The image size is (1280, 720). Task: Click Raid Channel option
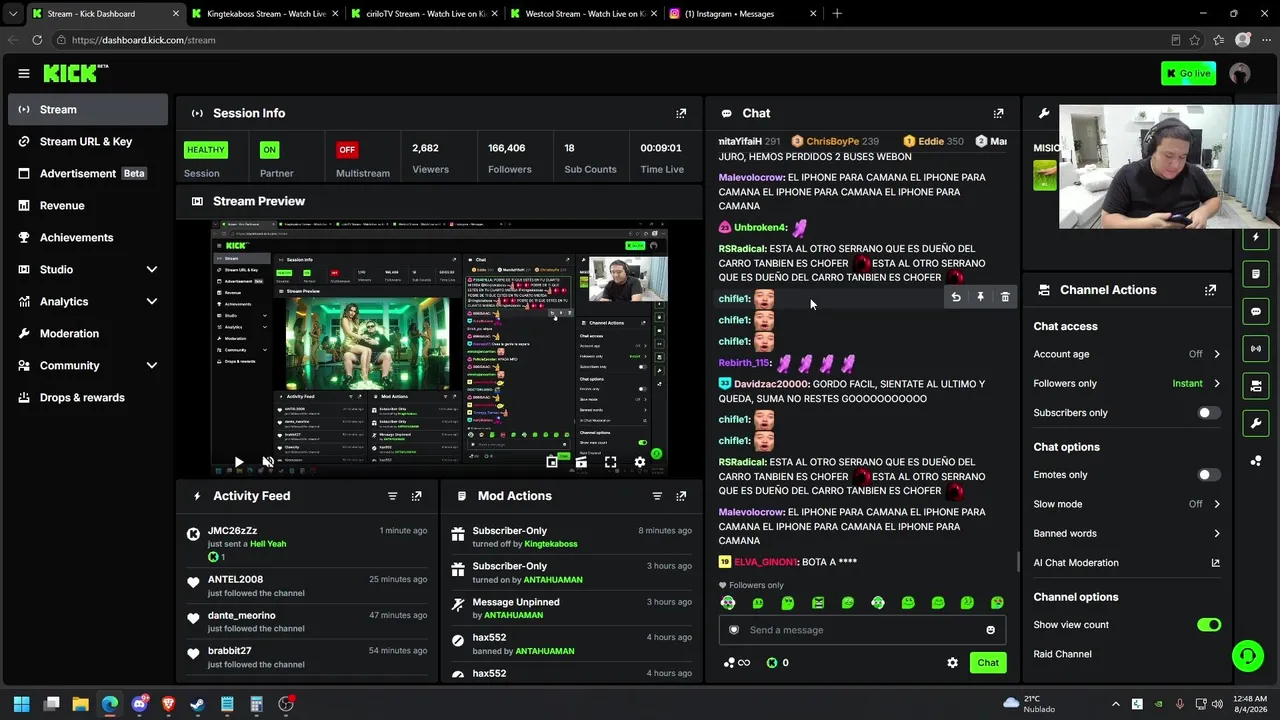point(1062,654)
